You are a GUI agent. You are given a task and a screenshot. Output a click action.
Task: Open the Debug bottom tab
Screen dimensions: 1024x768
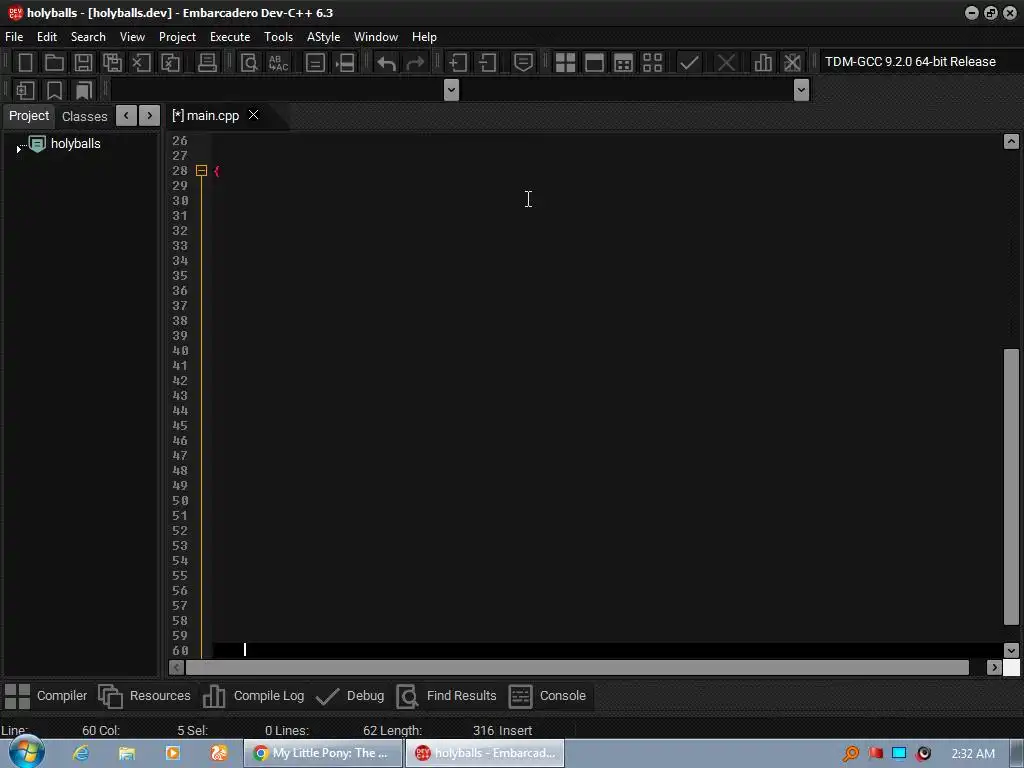click(x=350, y=696)
